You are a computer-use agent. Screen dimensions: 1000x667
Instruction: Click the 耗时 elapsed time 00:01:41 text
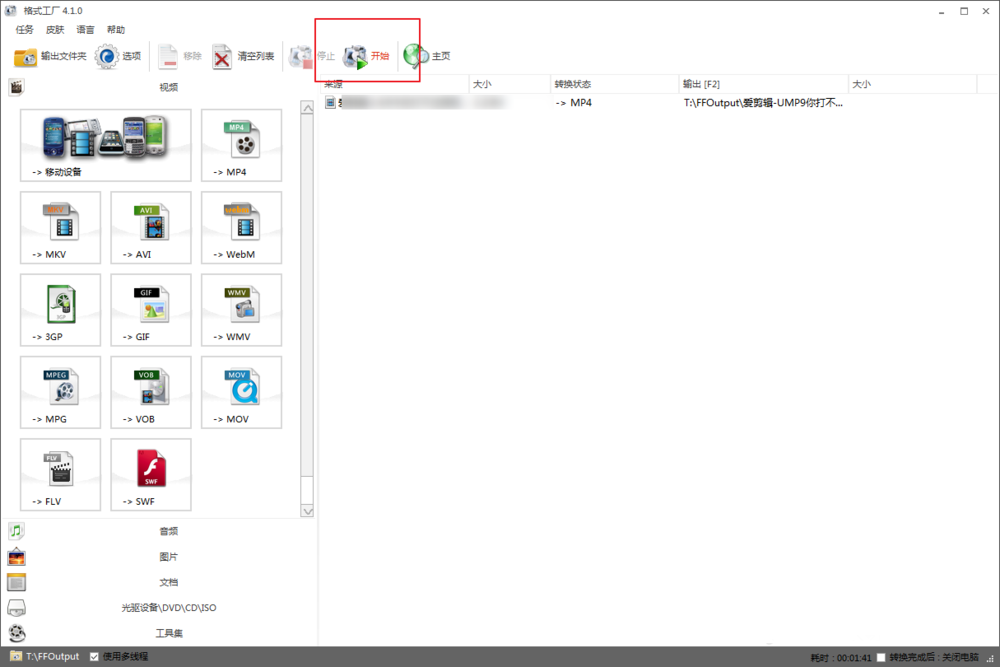click(x=841, y=657)
